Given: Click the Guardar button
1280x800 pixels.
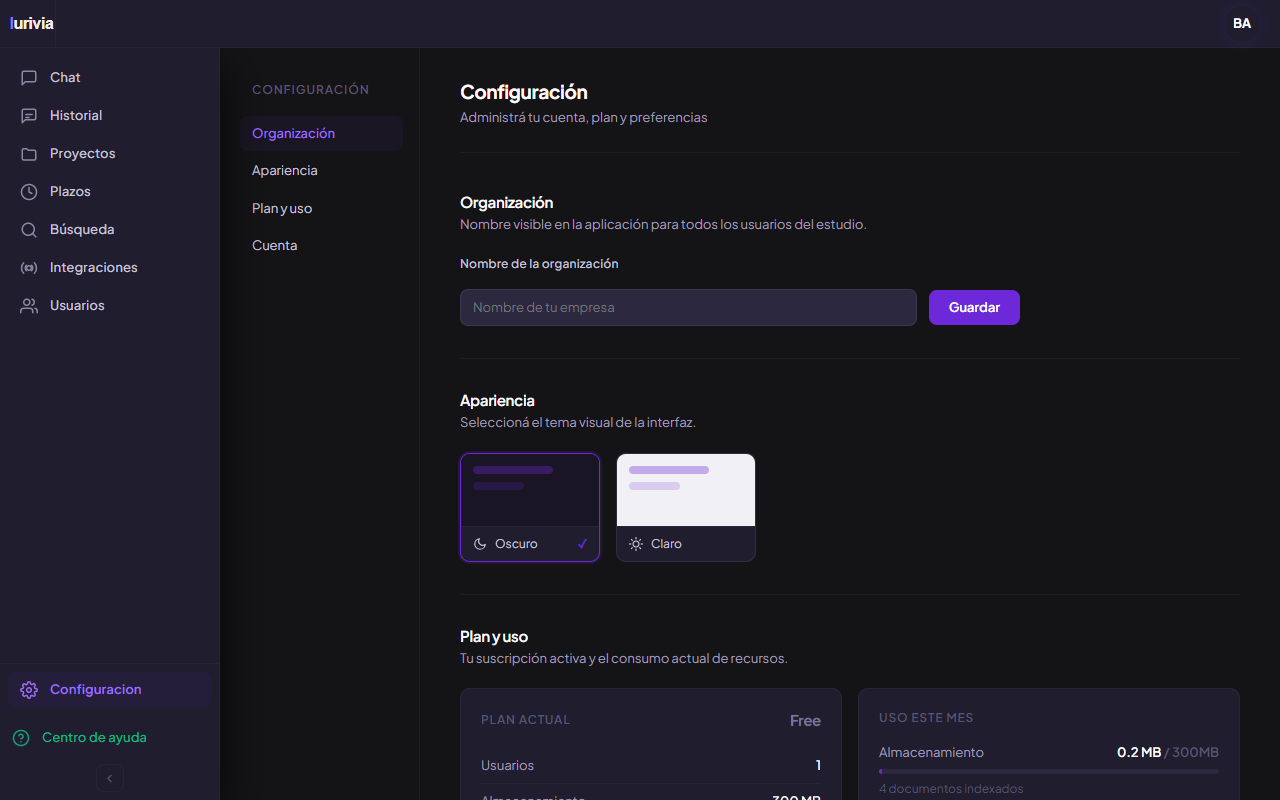Looking at the screenshot, I should click(x=974, y=308).
